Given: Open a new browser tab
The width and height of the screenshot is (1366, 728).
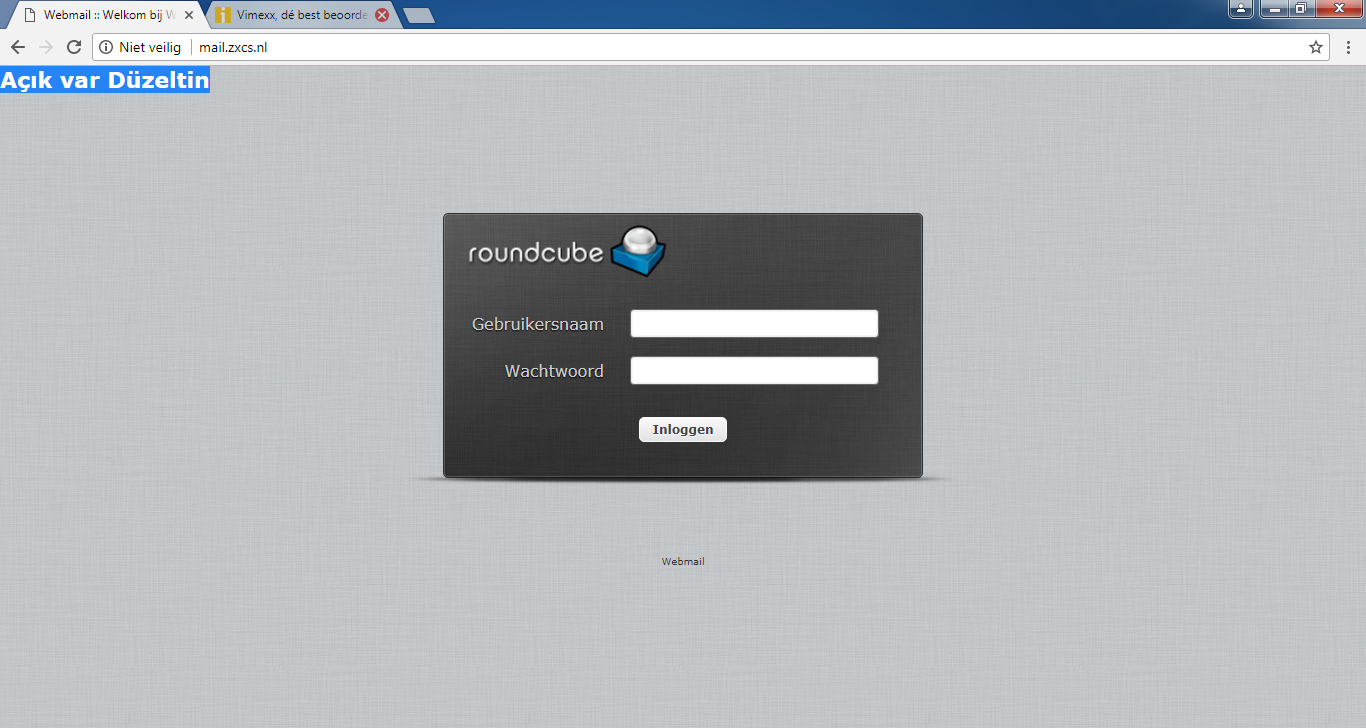Looking at the screenshot, I should coord(418,15).
